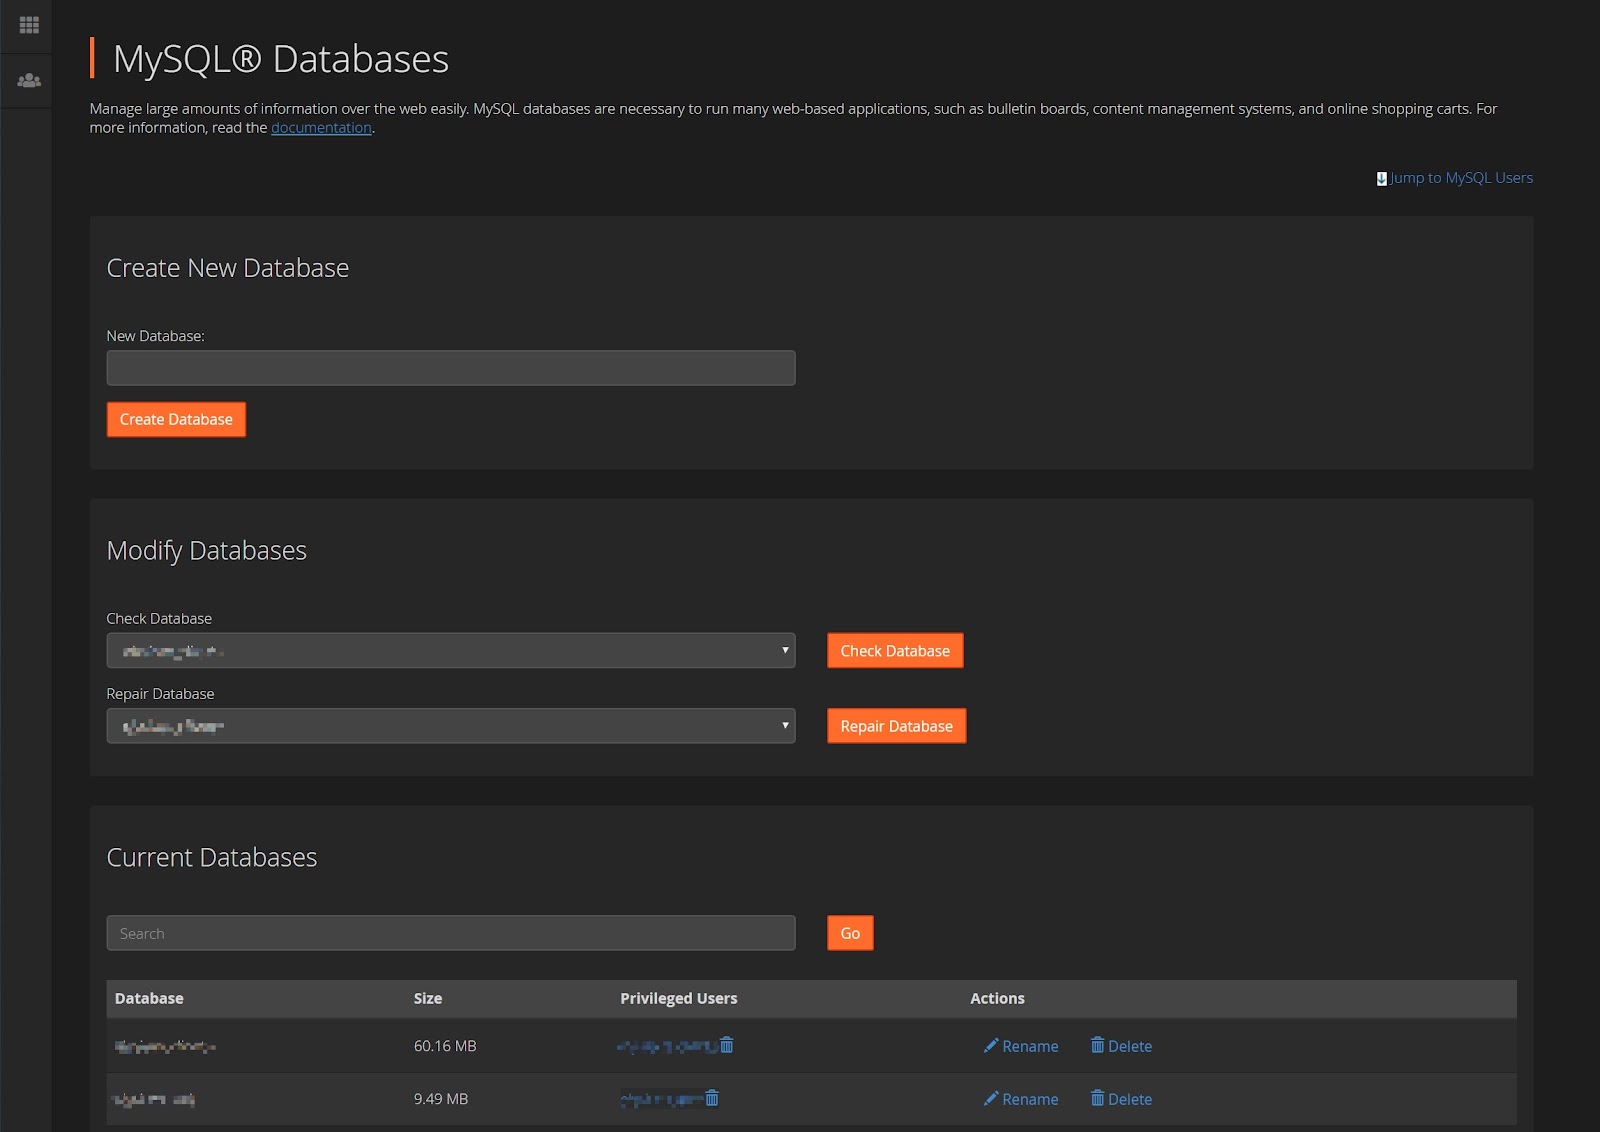Click the Go search button
Screen dimensions: 1600x1132
(850, 933)
